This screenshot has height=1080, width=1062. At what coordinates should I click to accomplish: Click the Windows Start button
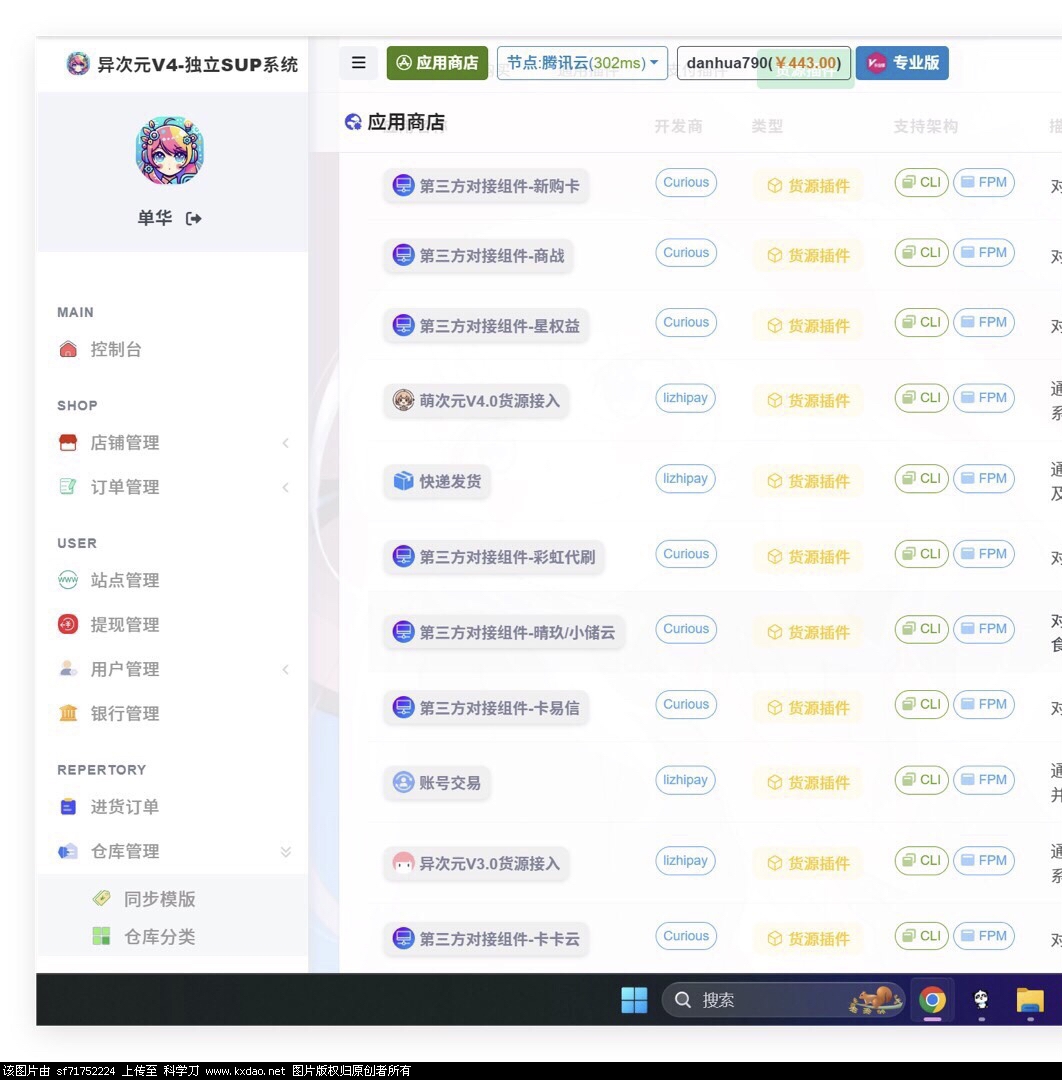[634, 1000]
